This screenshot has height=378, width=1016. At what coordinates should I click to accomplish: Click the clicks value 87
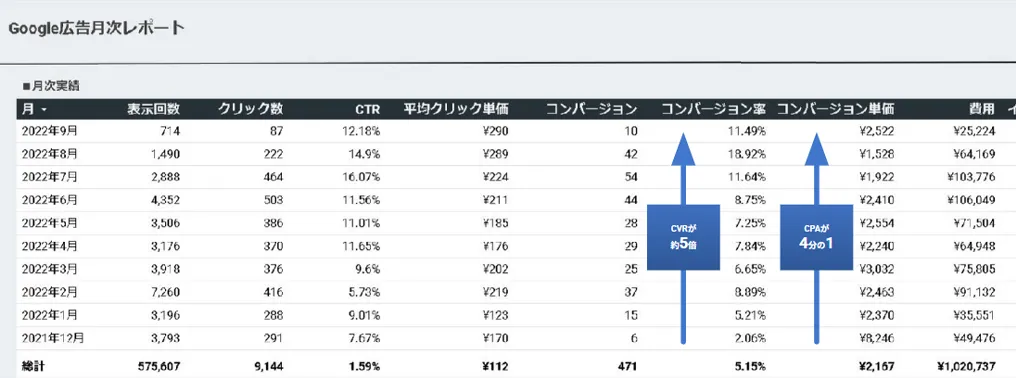click(x=276, y=131)
